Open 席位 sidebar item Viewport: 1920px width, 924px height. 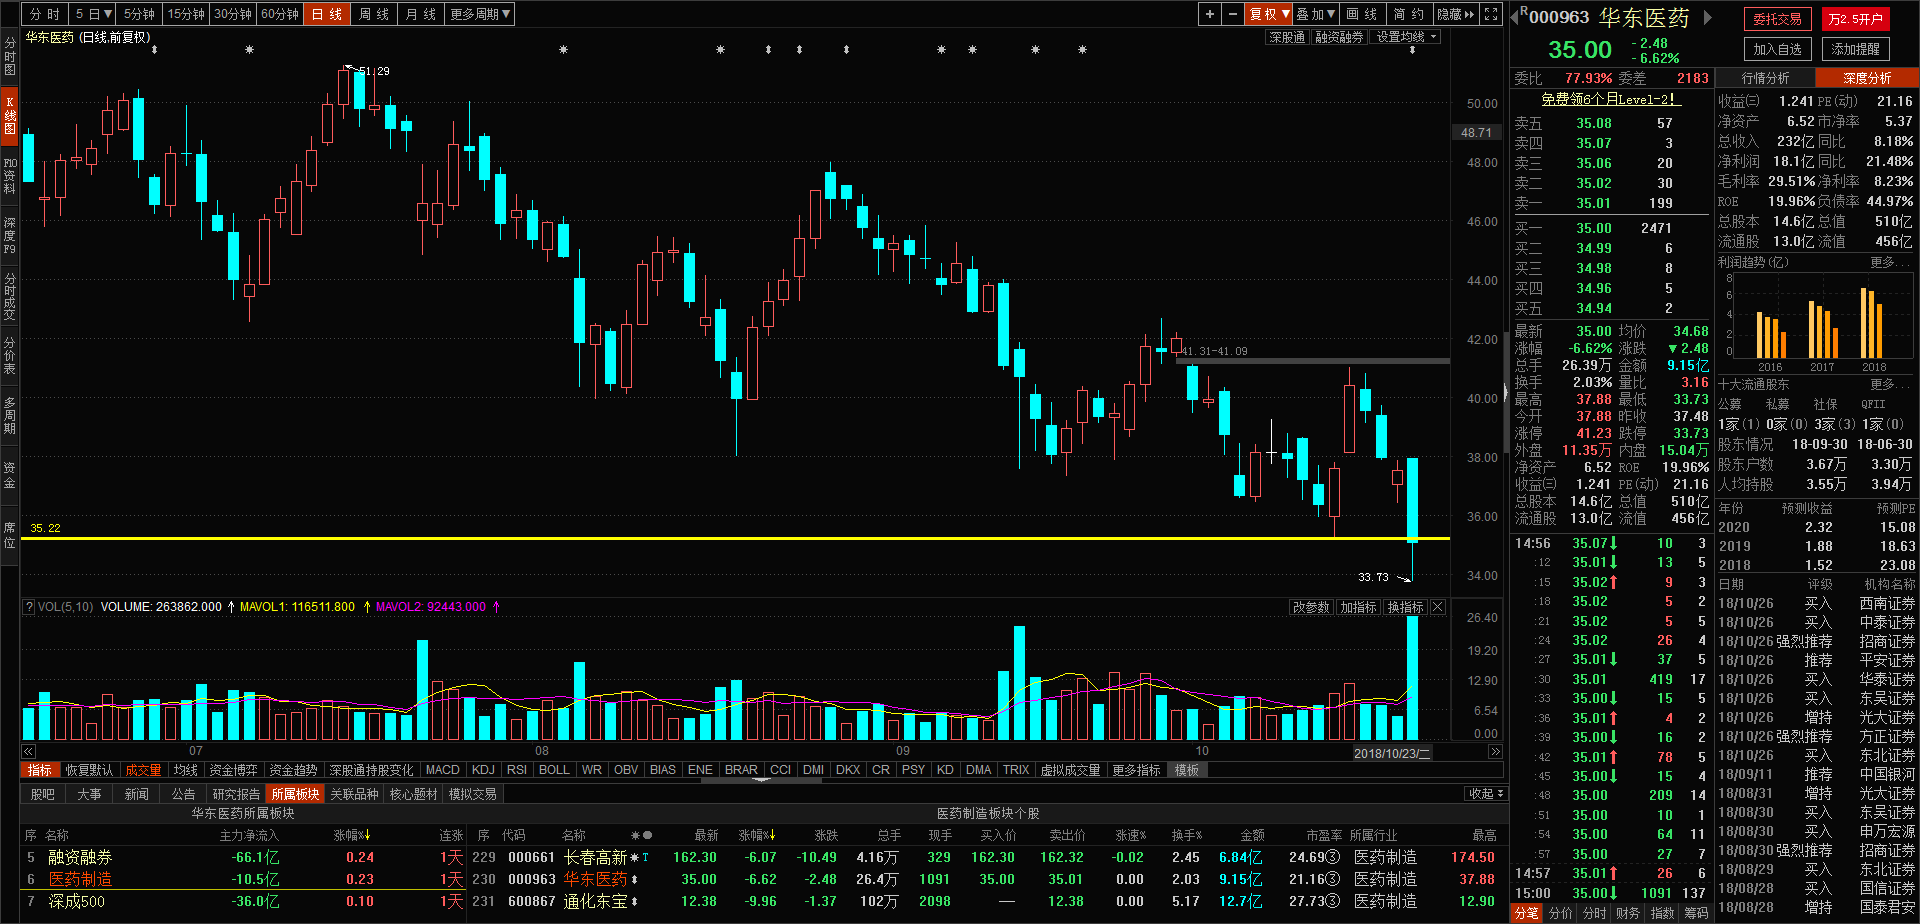coord(9,535)
